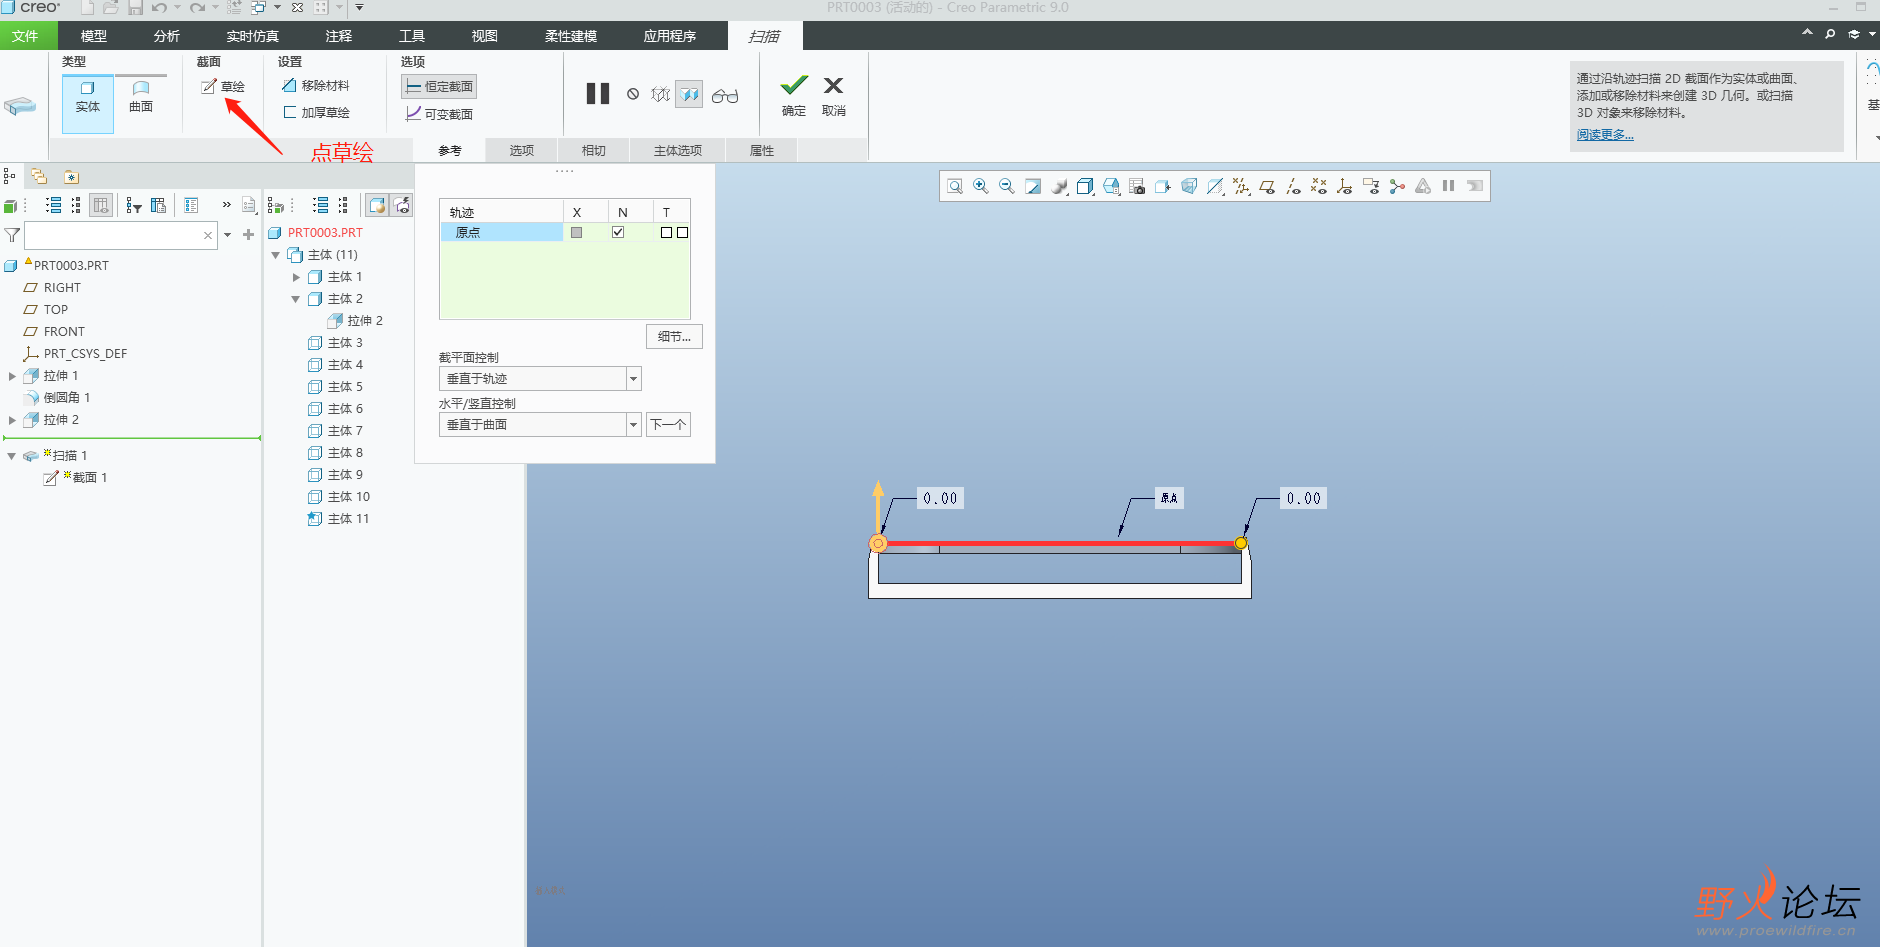This screenshot has height=947, width=1880.
Task: Select 主体 11 in body tree
Action: (x=339, y=519)
